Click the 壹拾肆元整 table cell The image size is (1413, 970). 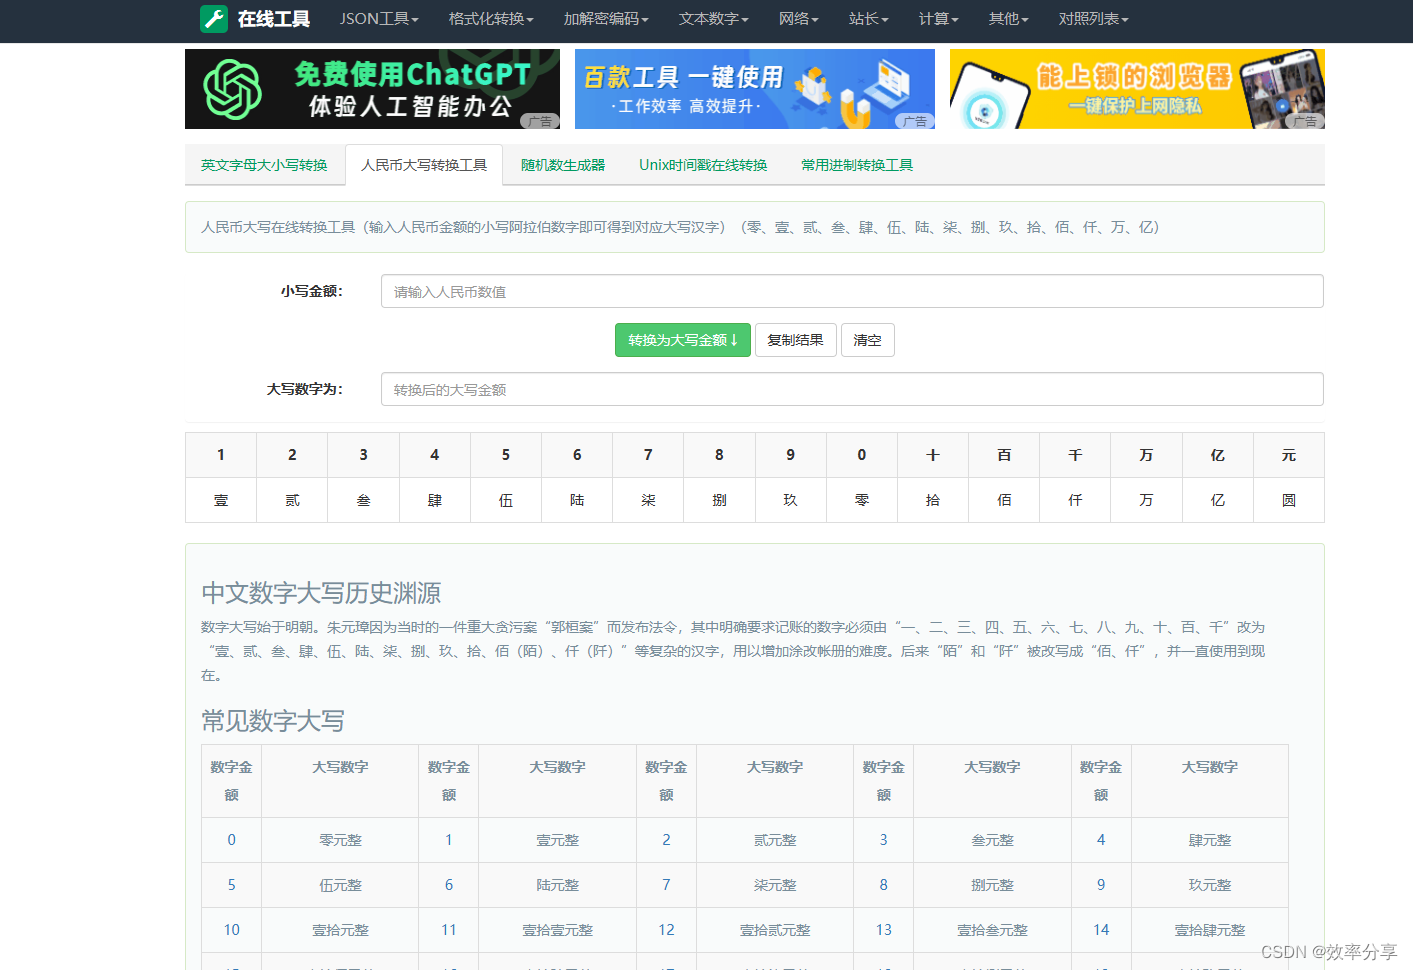(1210, 930)
